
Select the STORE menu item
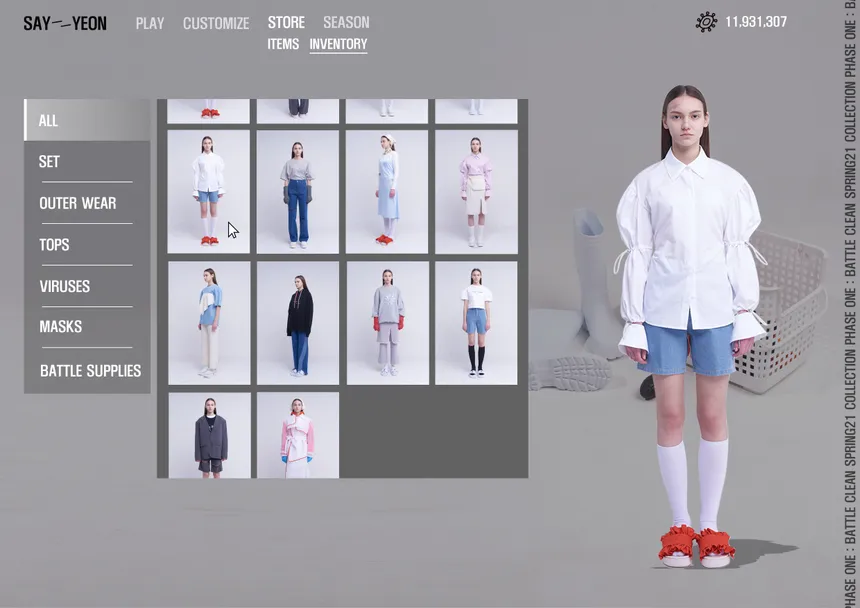point(286,22)
